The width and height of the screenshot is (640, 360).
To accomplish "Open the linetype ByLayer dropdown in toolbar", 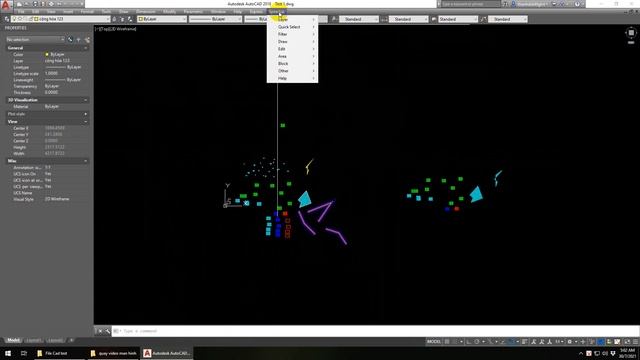I will pyautogui.click(x=215, y=19).
